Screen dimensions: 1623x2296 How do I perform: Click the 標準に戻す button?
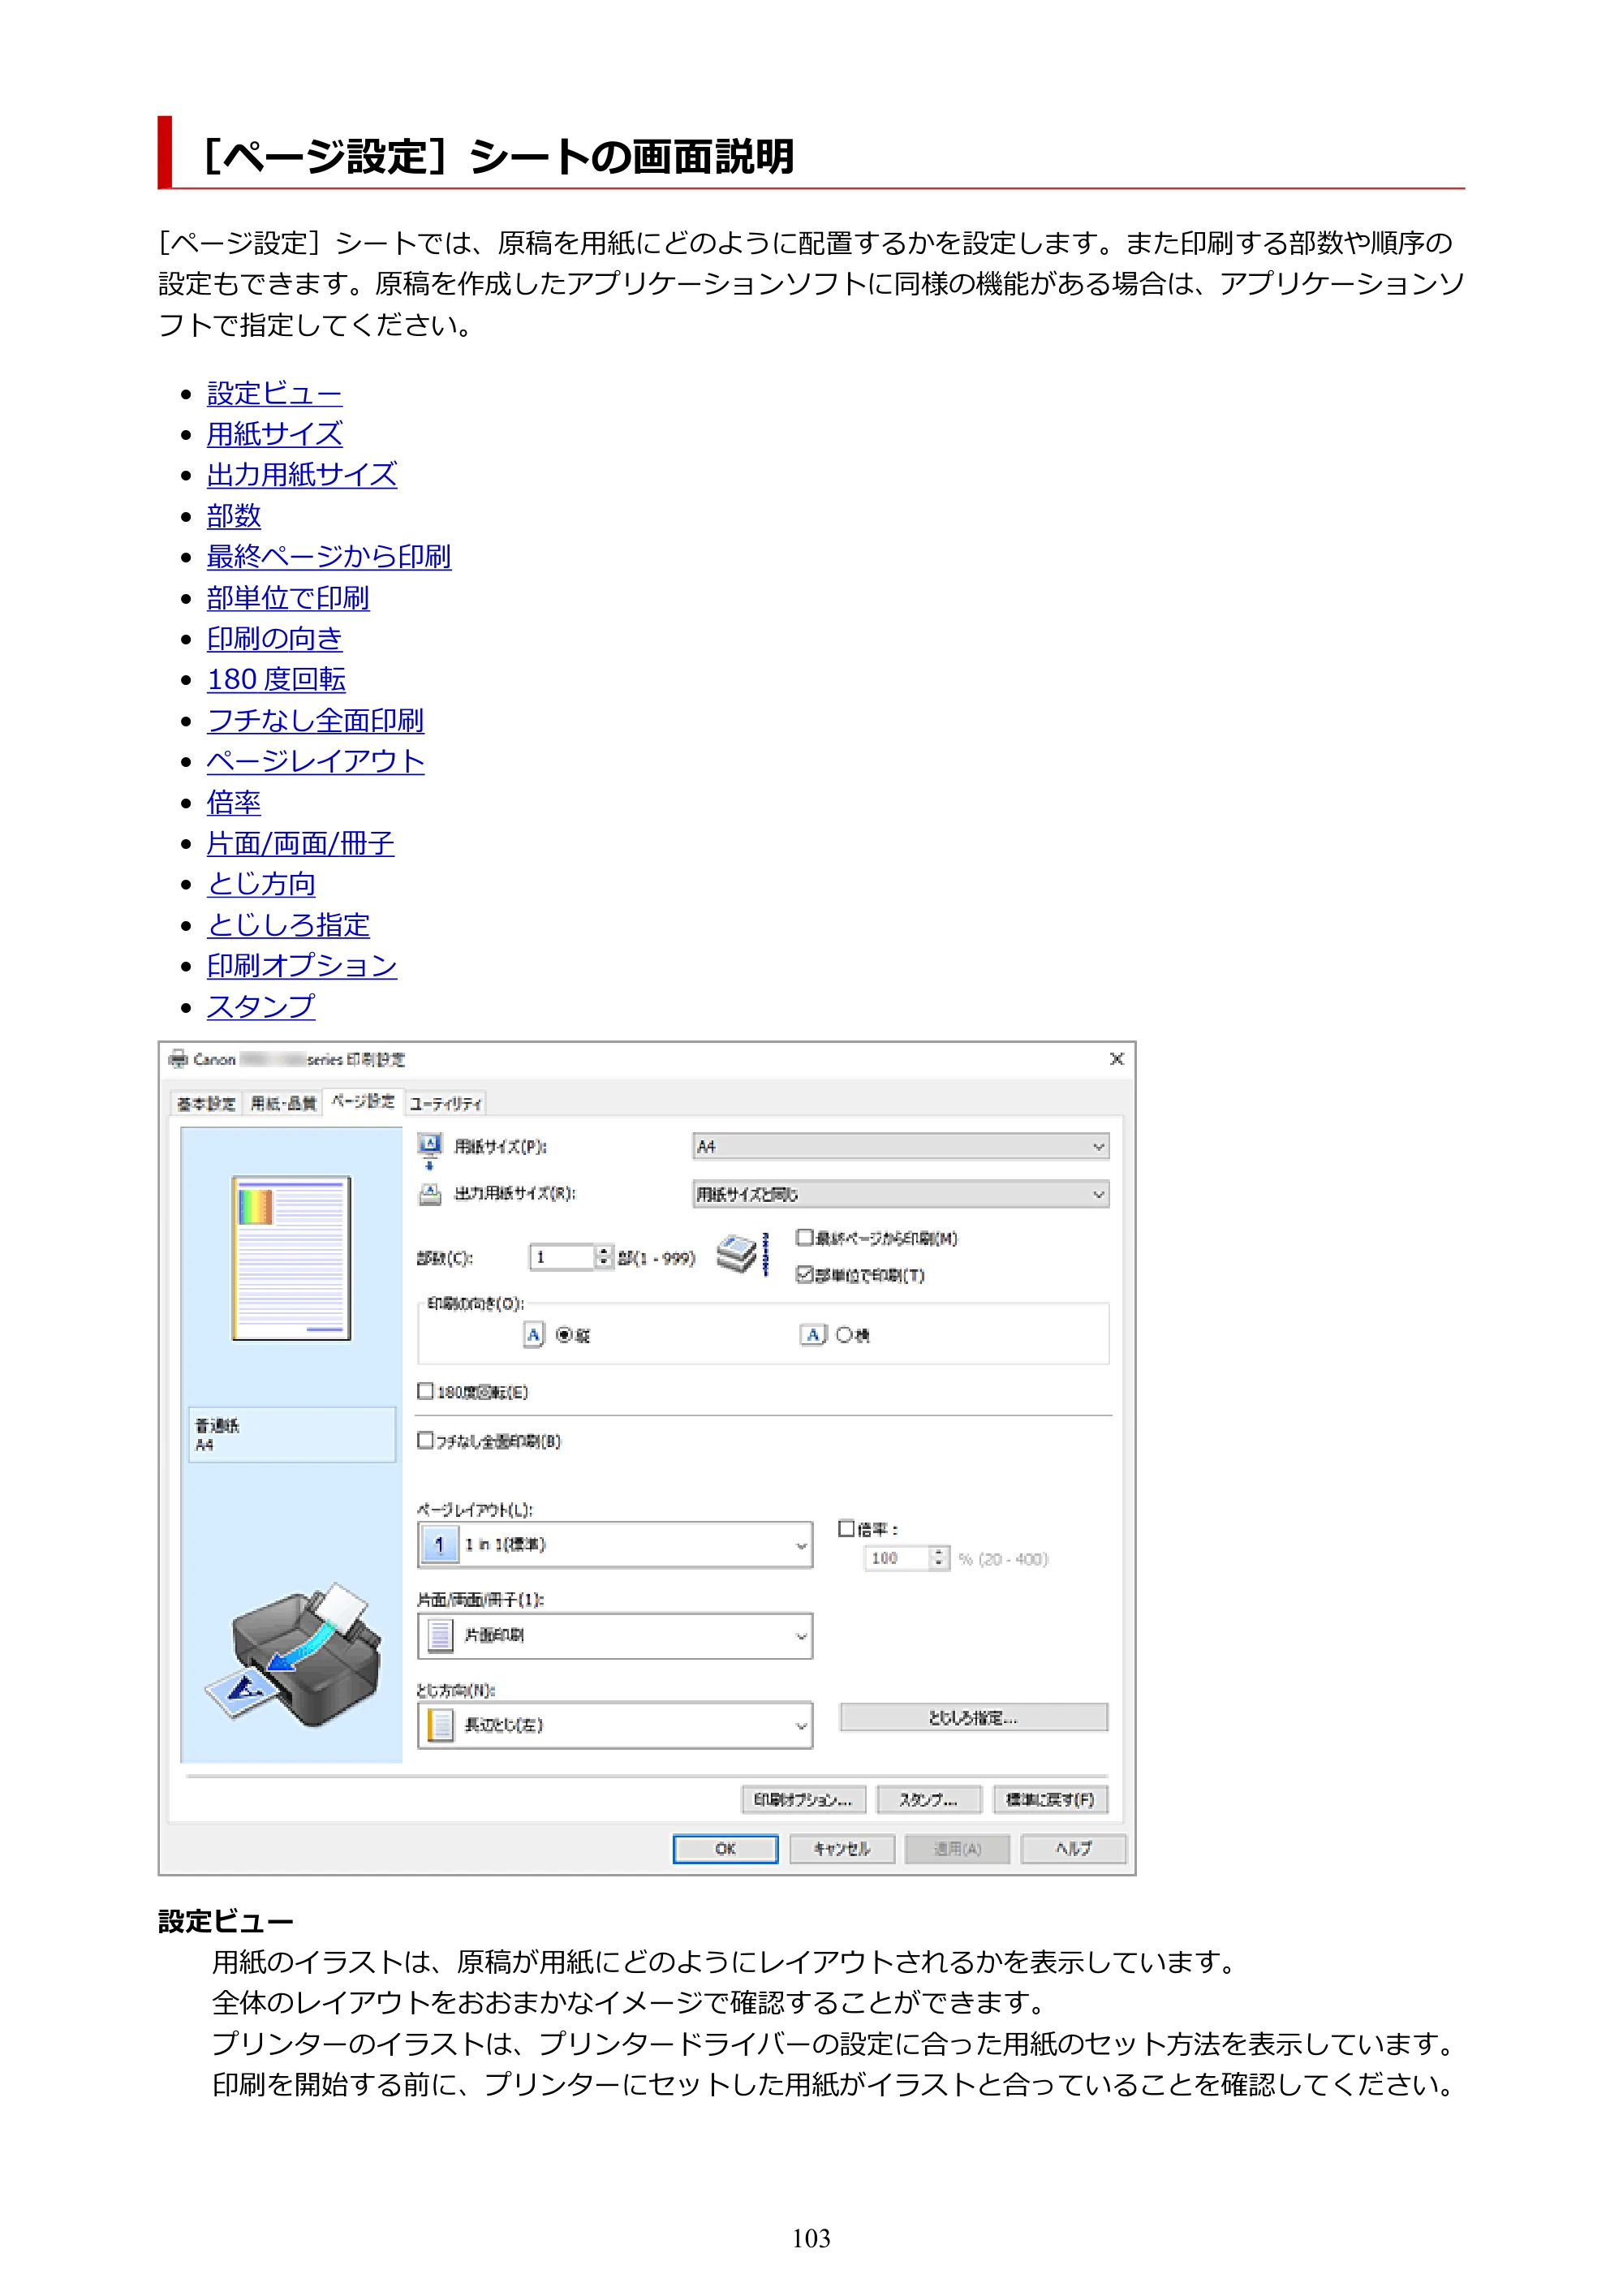coord(1051,1800)
